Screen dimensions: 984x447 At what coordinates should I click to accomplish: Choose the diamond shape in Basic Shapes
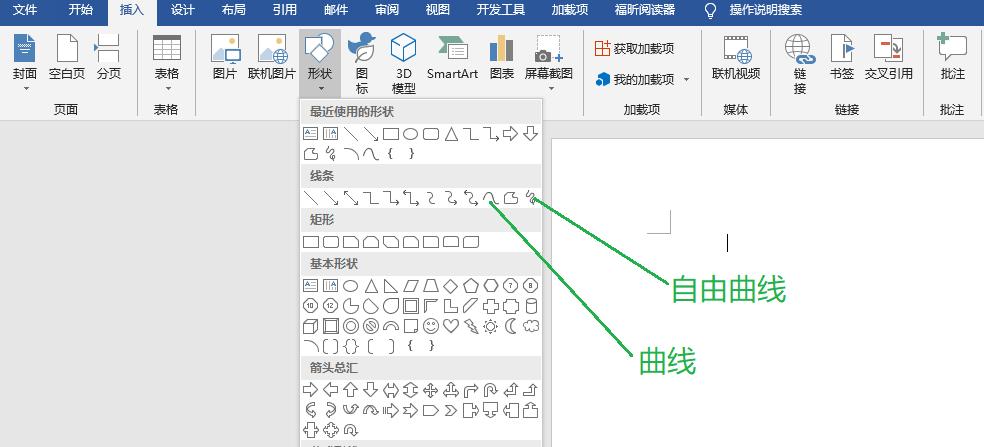[x=451, y=286]
